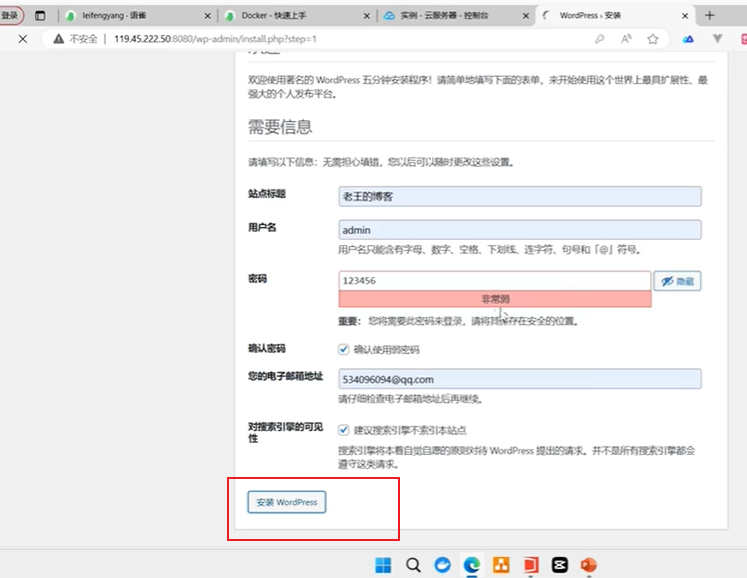Click the not secure warning icon
Screen dimensions: 747x578
pyautogui.click(x=59, y=39)
